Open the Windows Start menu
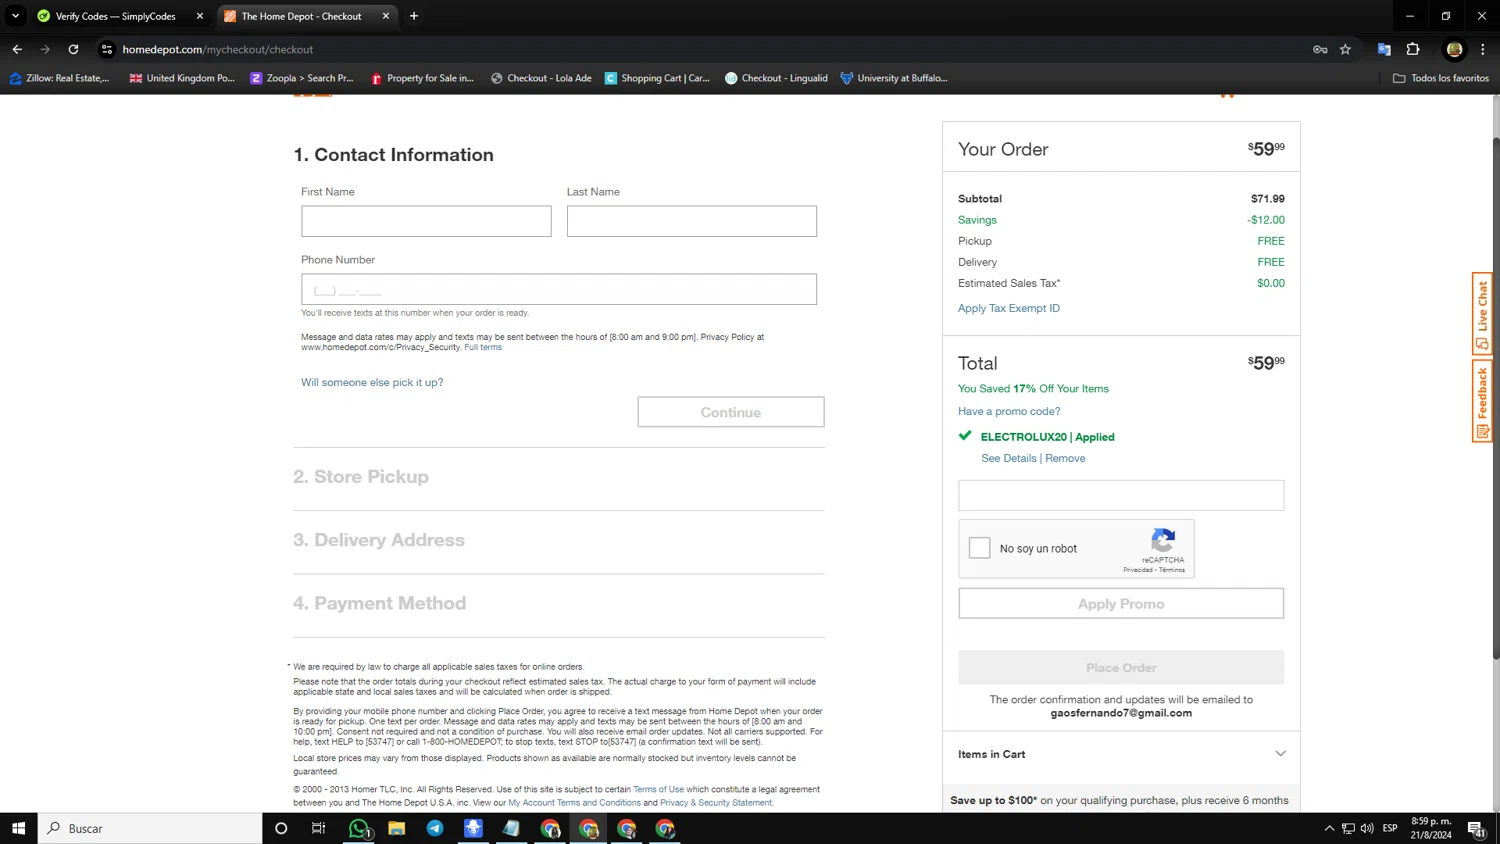This screenshot has width=1500, height=844. tap(18, 828)
